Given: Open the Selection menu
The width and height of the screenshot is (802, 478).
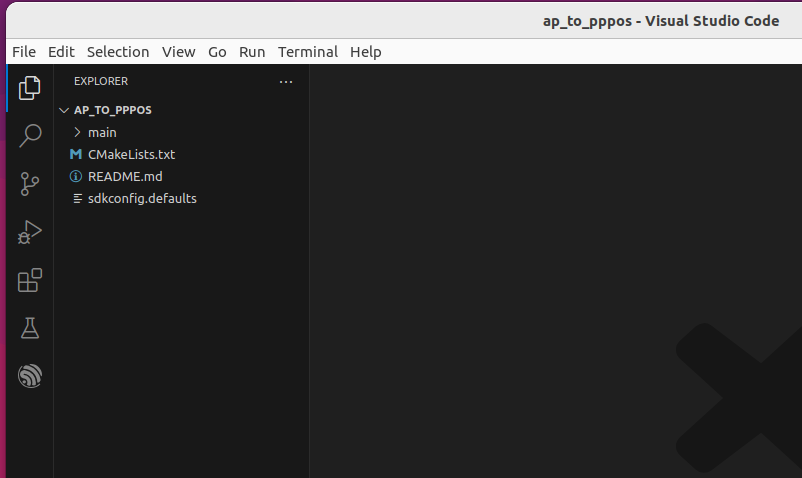Looking at the screenshot, I should [x=118, y=52].
